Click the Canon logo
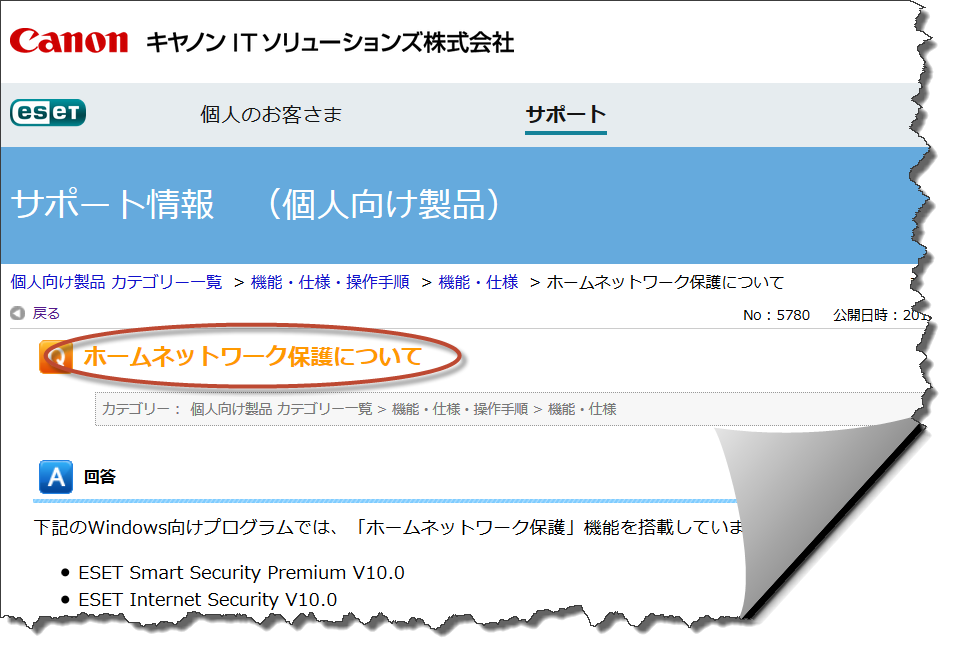The width and height of the screenshot is (961, 659). [x=69, y=41]
